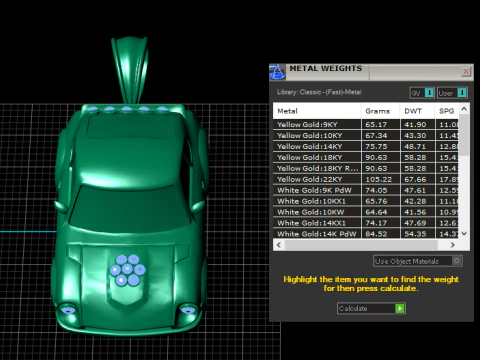Image resolution: width=480 pixels, height=360 pixels.
Task: Sort by the Metal column header
Action: (x=317, y=111)
